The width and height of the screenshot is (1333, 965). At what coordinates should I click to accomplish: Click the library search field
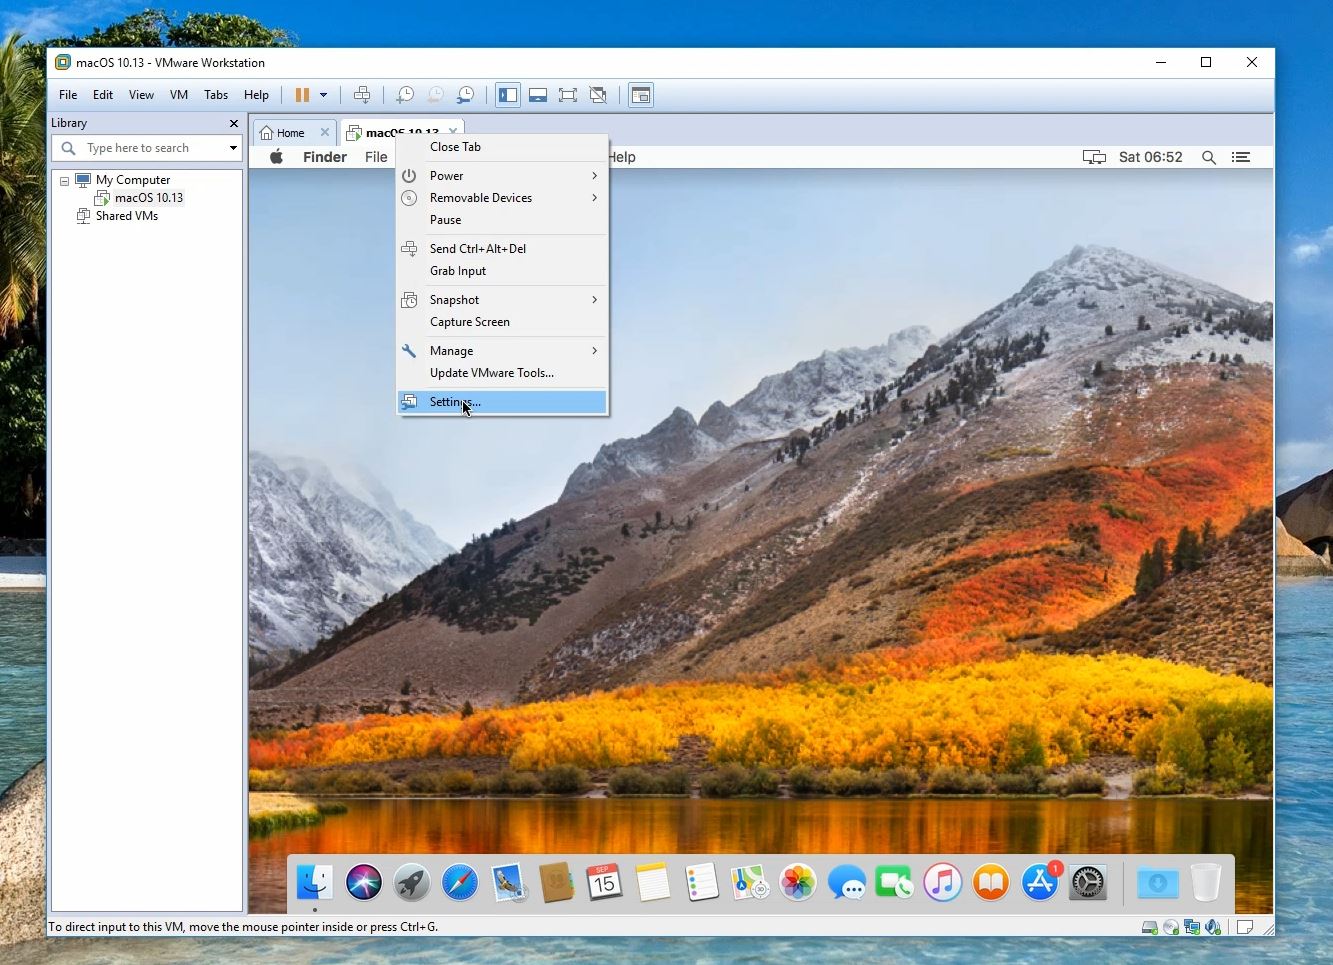pos(147,148)
